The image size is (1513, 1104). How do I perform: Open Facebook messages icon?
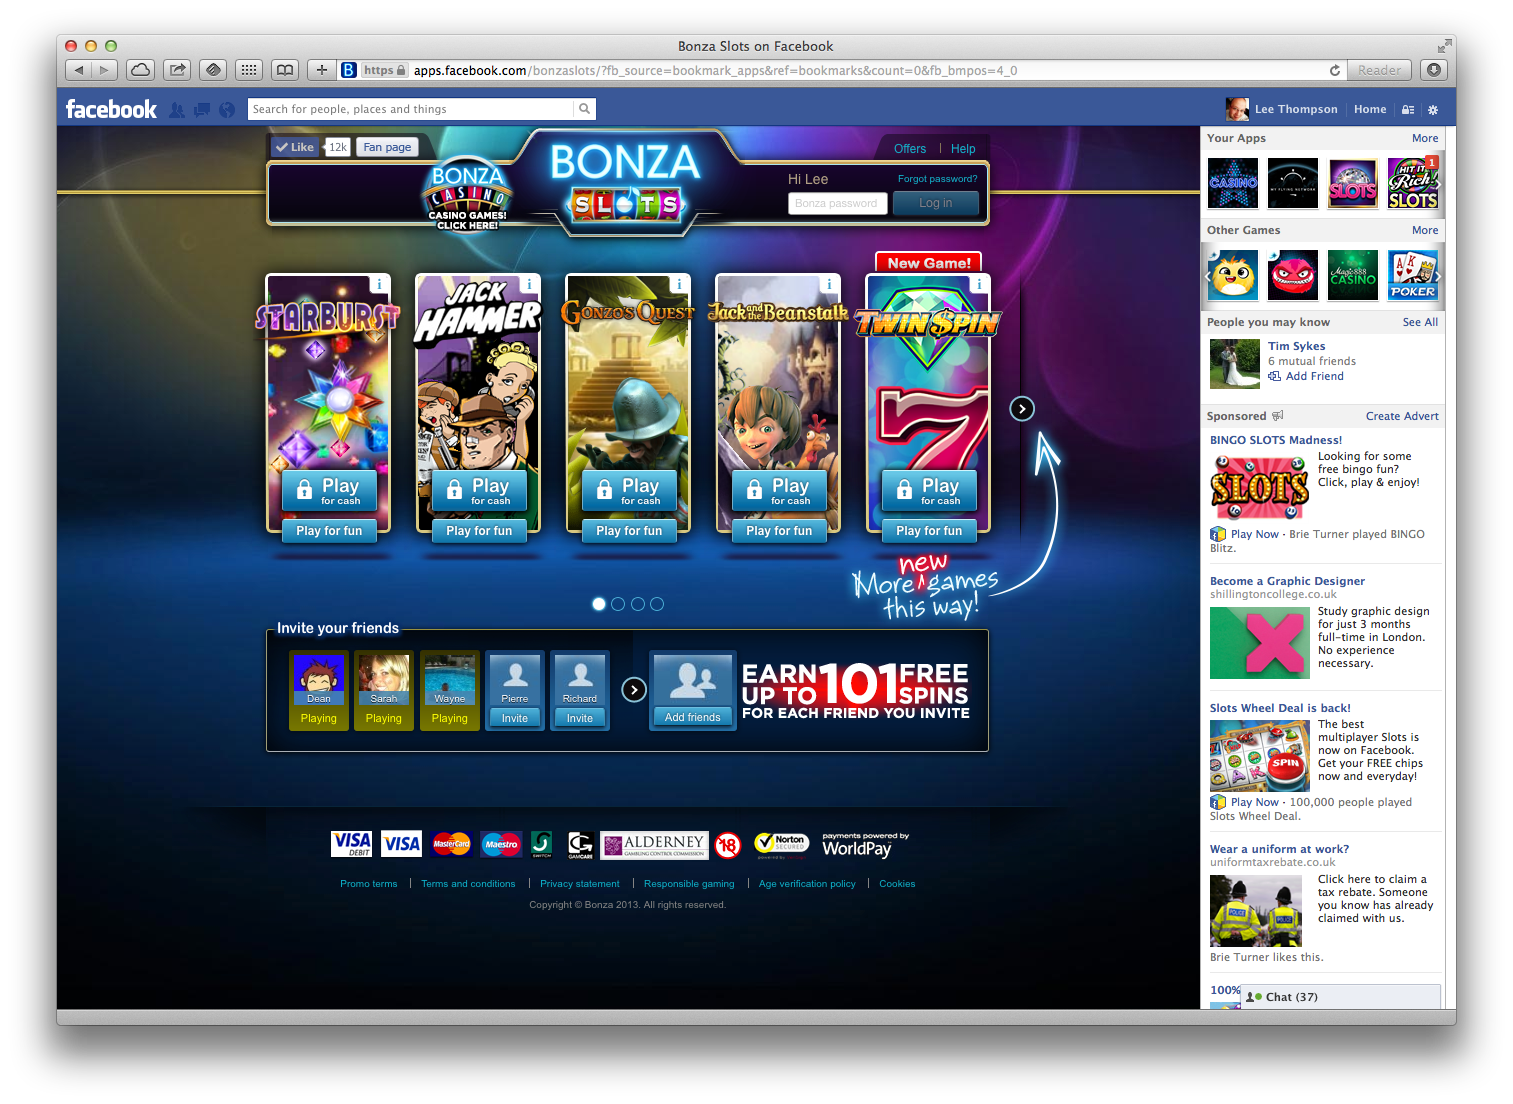[202, 109]
